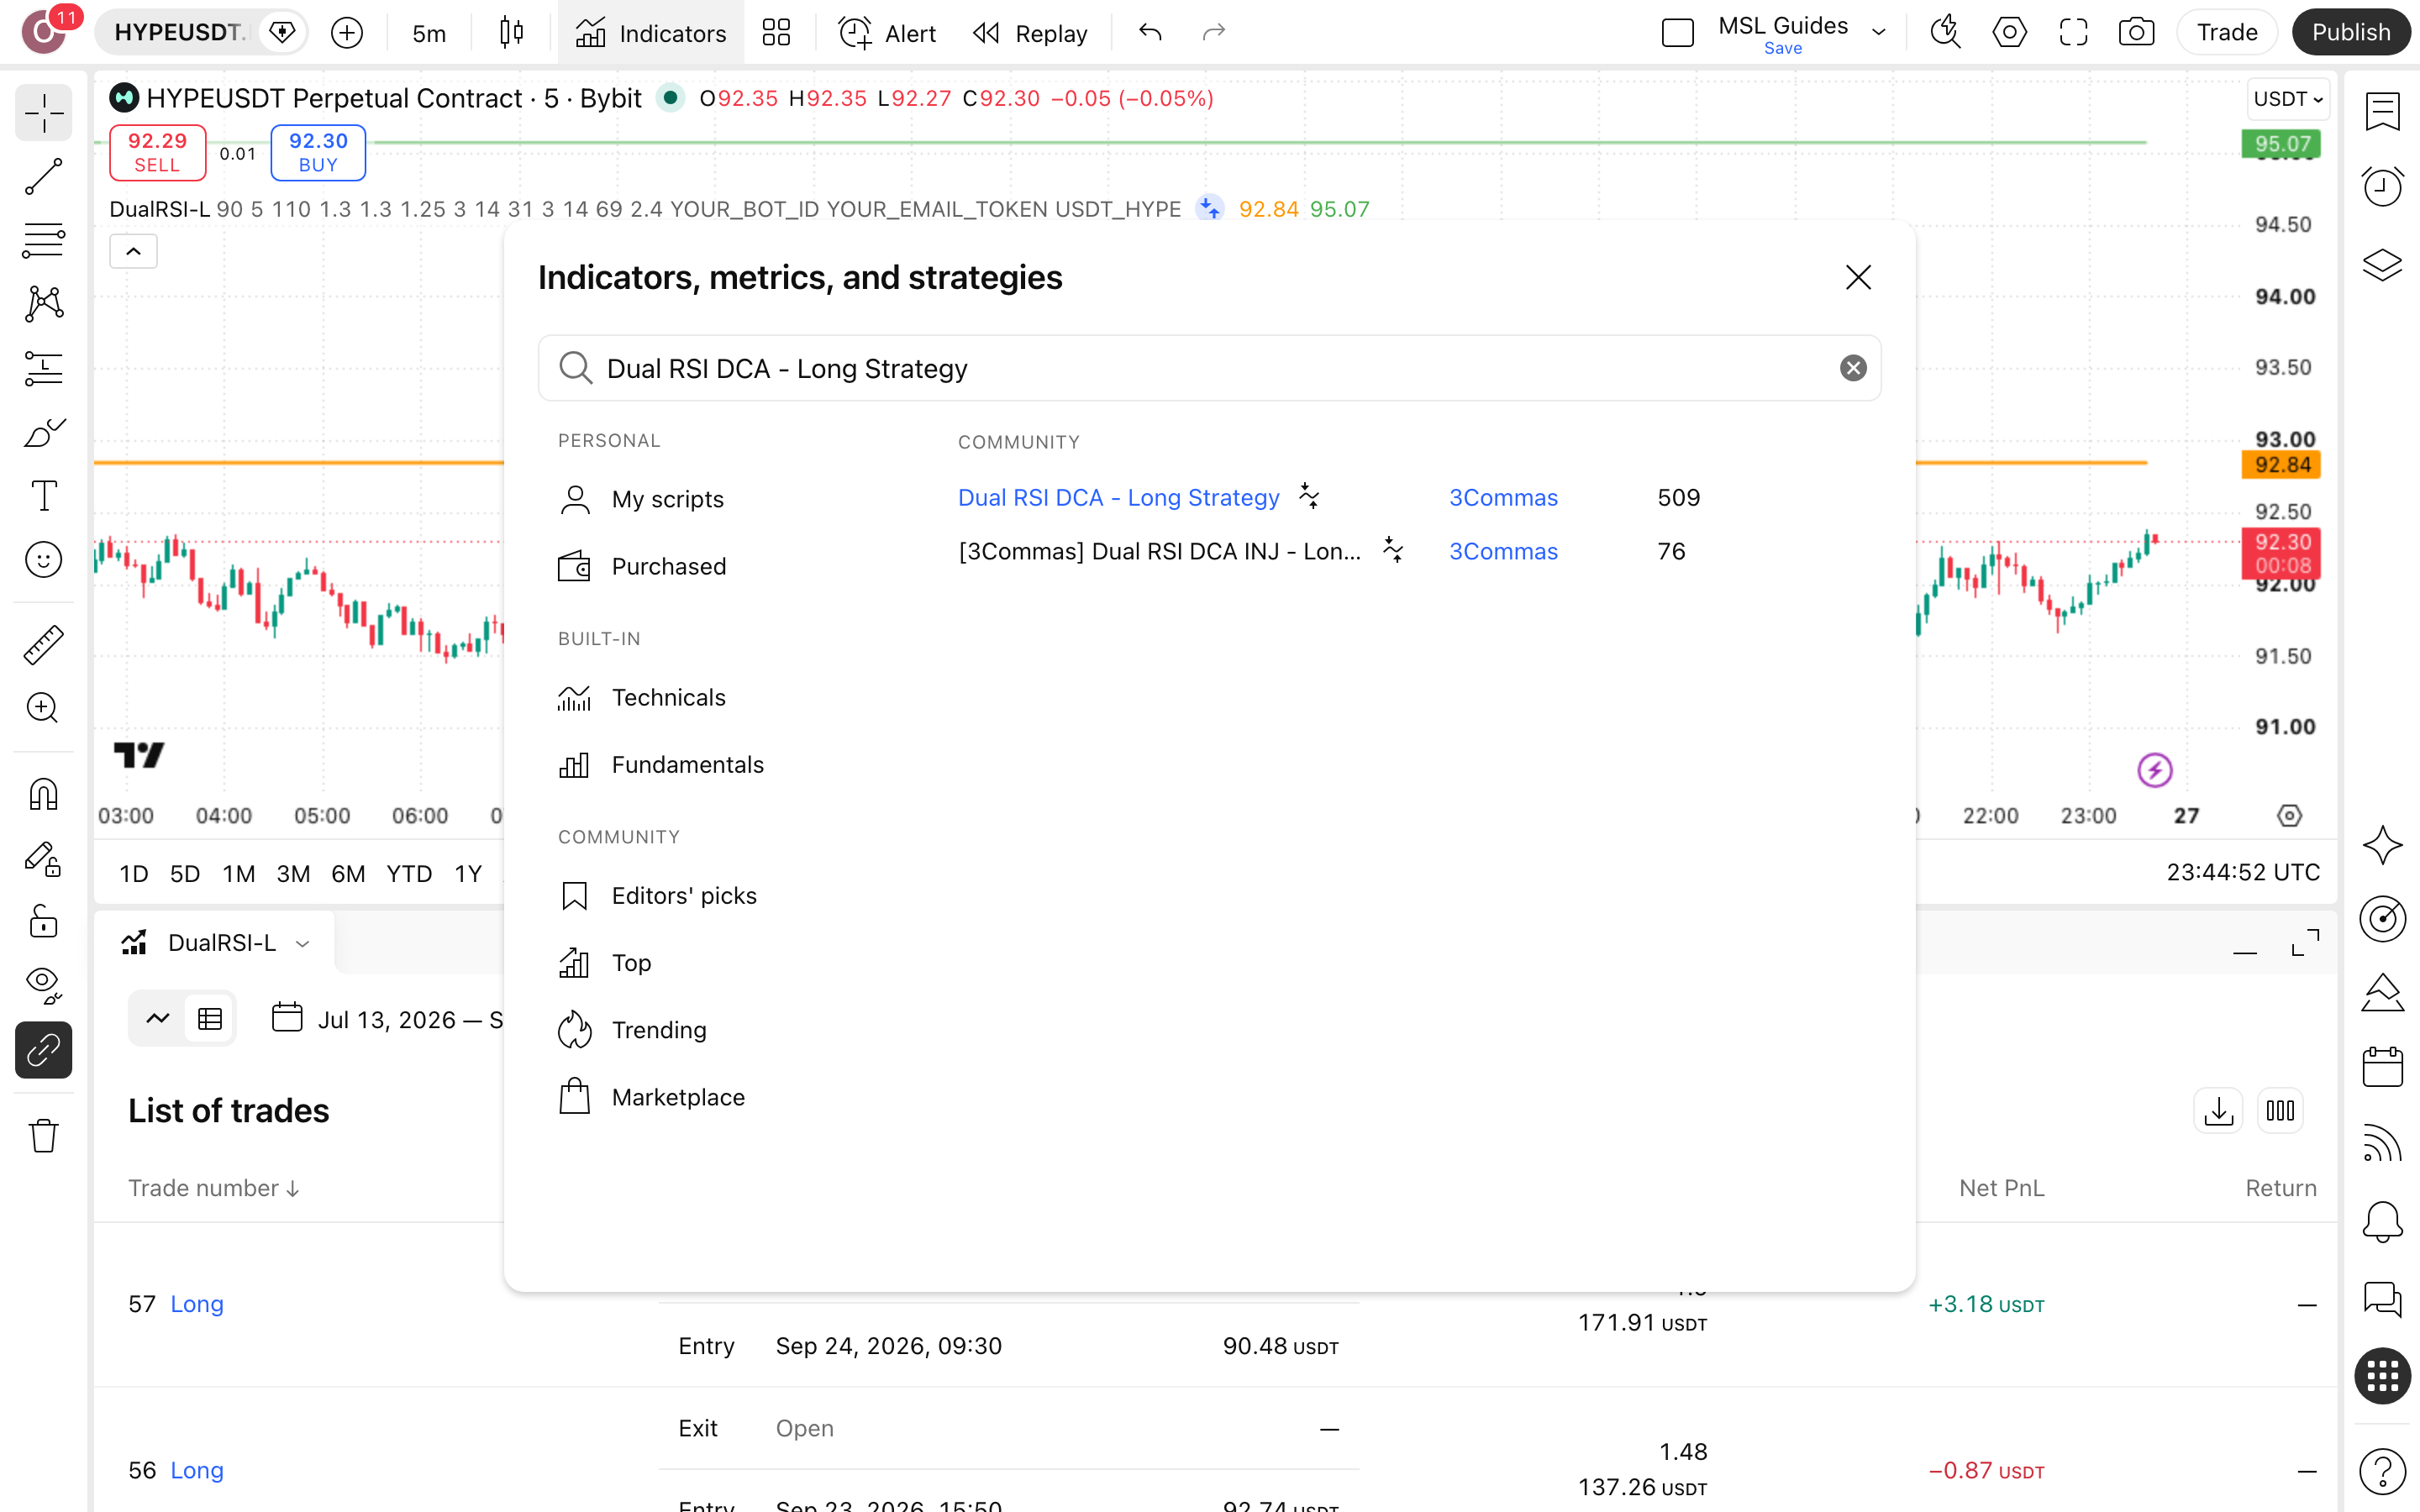Select the trend line drawing tool
The height and width of the screenshot is (1512, 2420).
coord(44,177)
